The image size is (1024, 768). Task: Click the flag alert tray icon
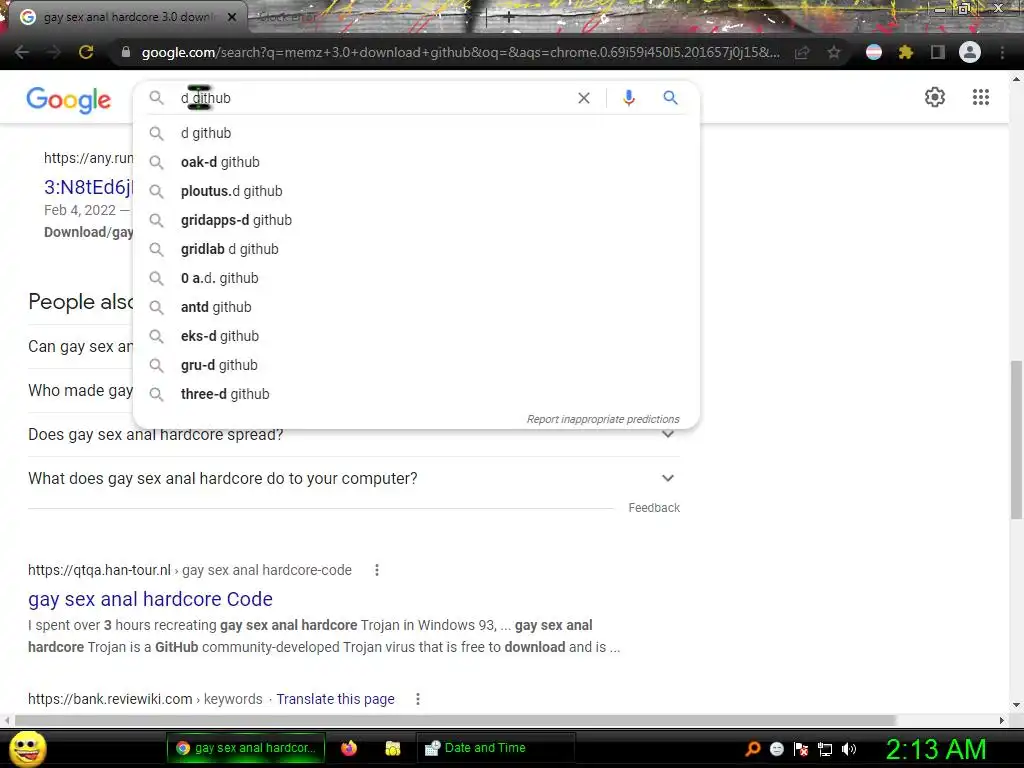click(x=801, y=749)
